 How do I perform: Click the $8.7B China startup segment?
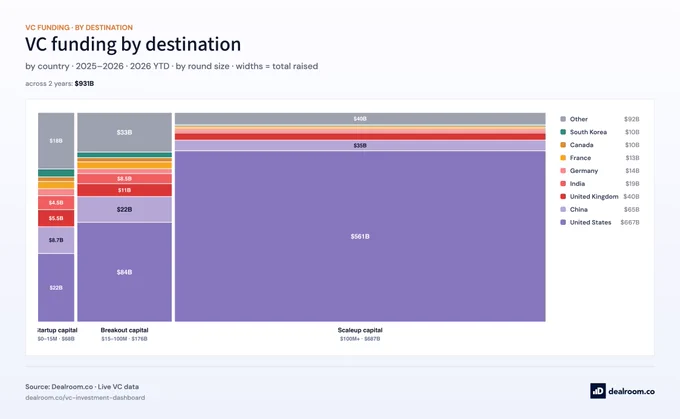pyautogui.click(x=56, y=240)
